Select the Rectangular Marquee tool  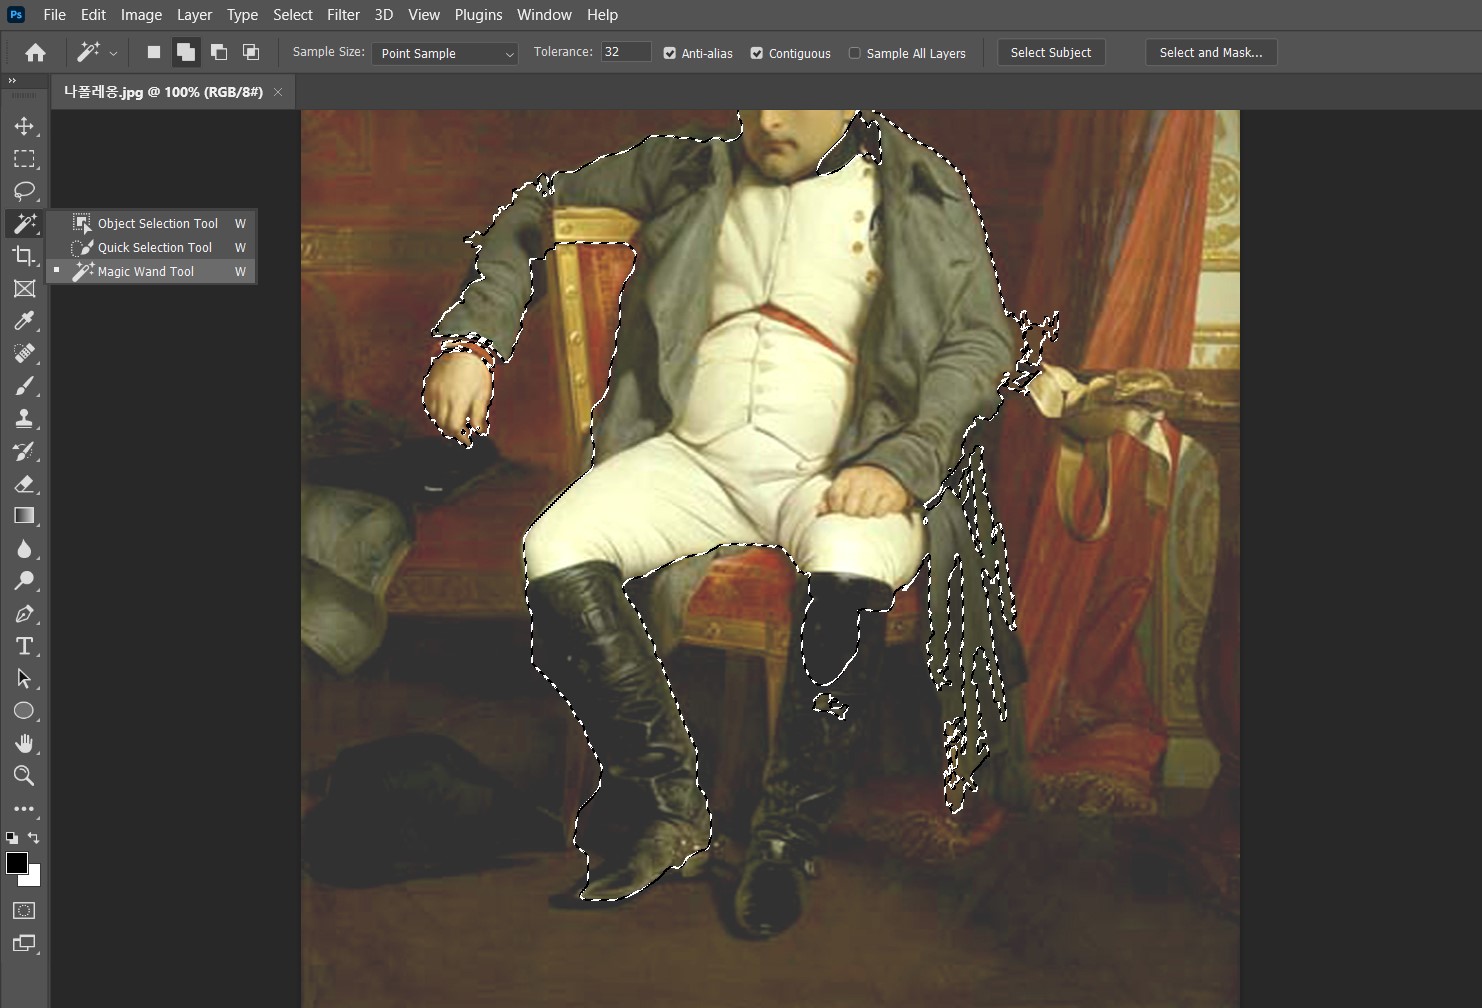pyautogui.click(x=24, y=159)
